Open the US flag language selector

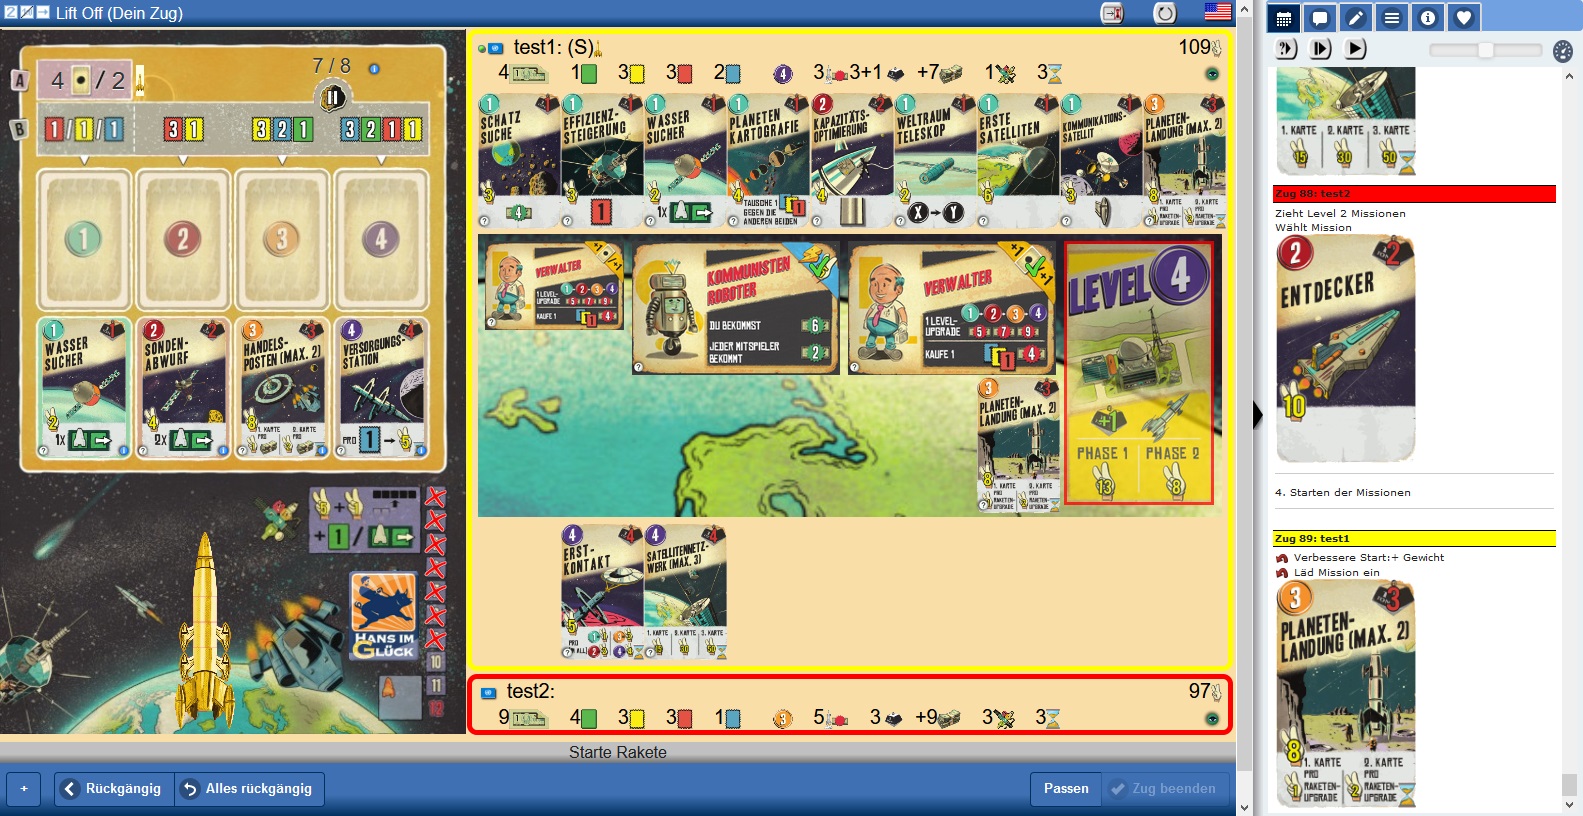[1217, 12]
